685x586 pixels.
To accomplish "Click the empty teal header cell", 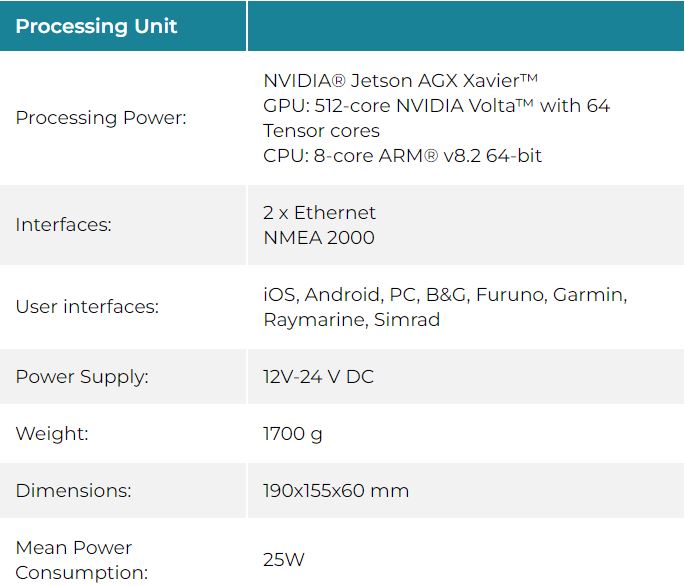I will click(466, 26).
